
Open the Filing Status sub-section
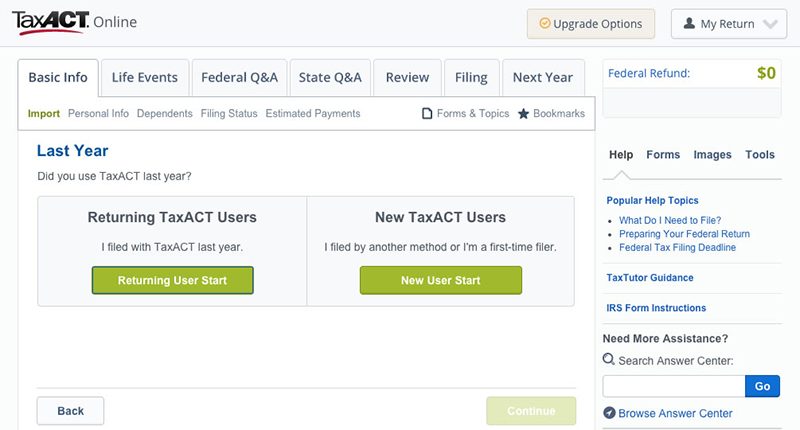click(x=229, y=114)
